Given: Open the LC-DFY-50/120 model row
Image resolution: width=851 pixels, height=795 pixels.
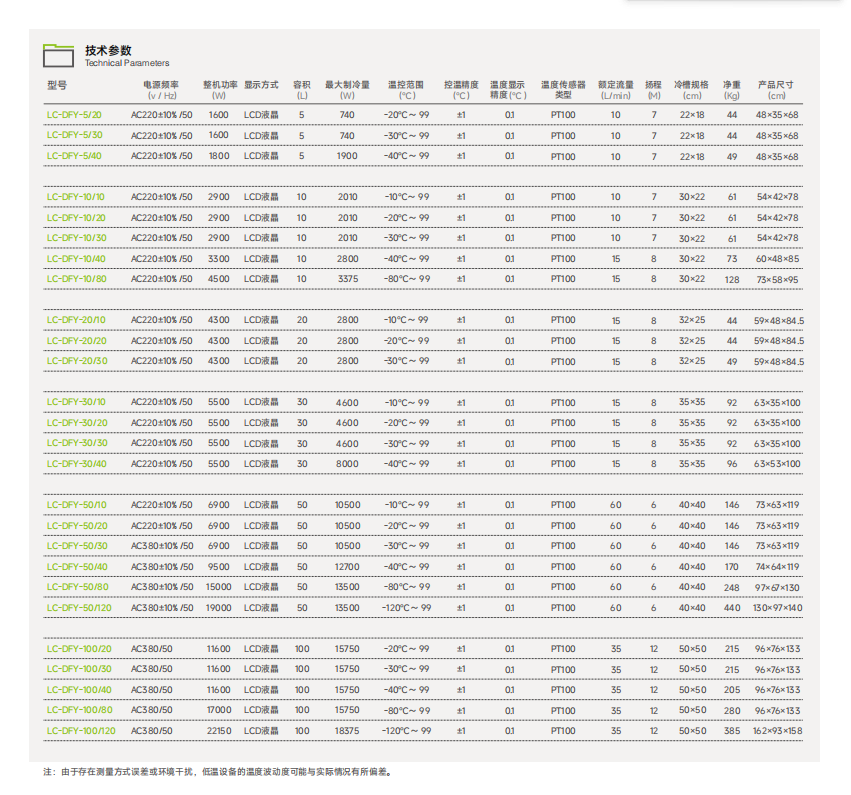Looking at the screenshot, I should point(78,608).
